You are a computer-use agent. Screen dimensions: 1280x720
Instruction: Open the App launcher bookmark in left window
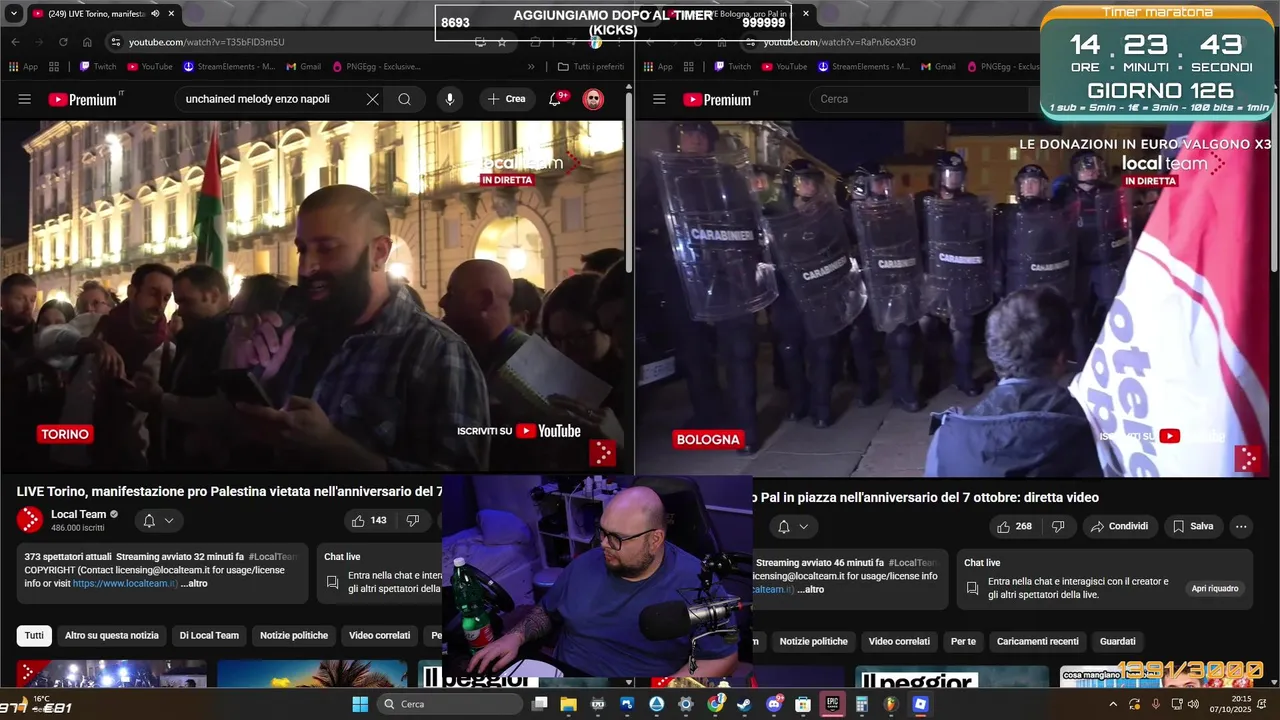23,66
